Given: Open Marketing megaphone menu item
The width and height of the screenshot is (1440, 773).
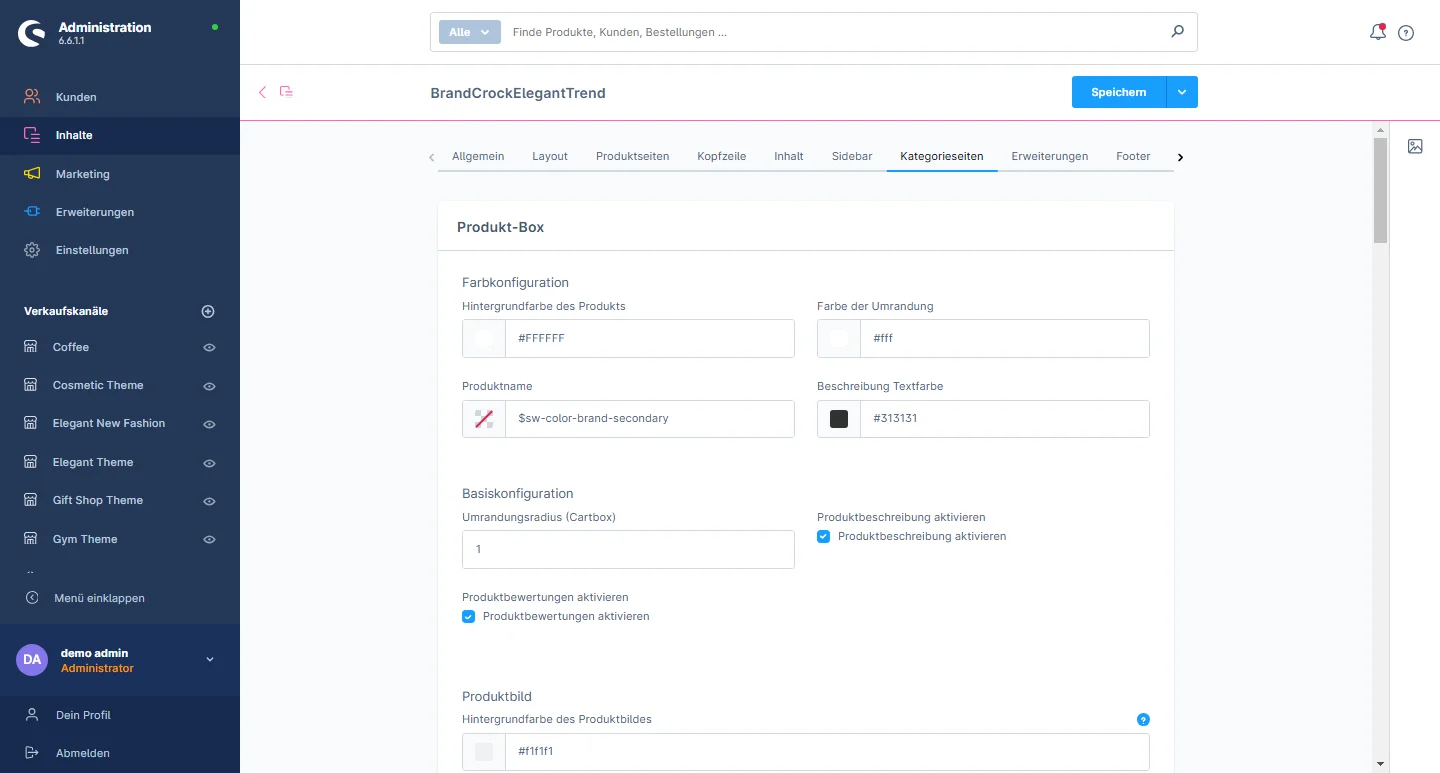Looking at the screenshot, I should (x=82, y=174).
